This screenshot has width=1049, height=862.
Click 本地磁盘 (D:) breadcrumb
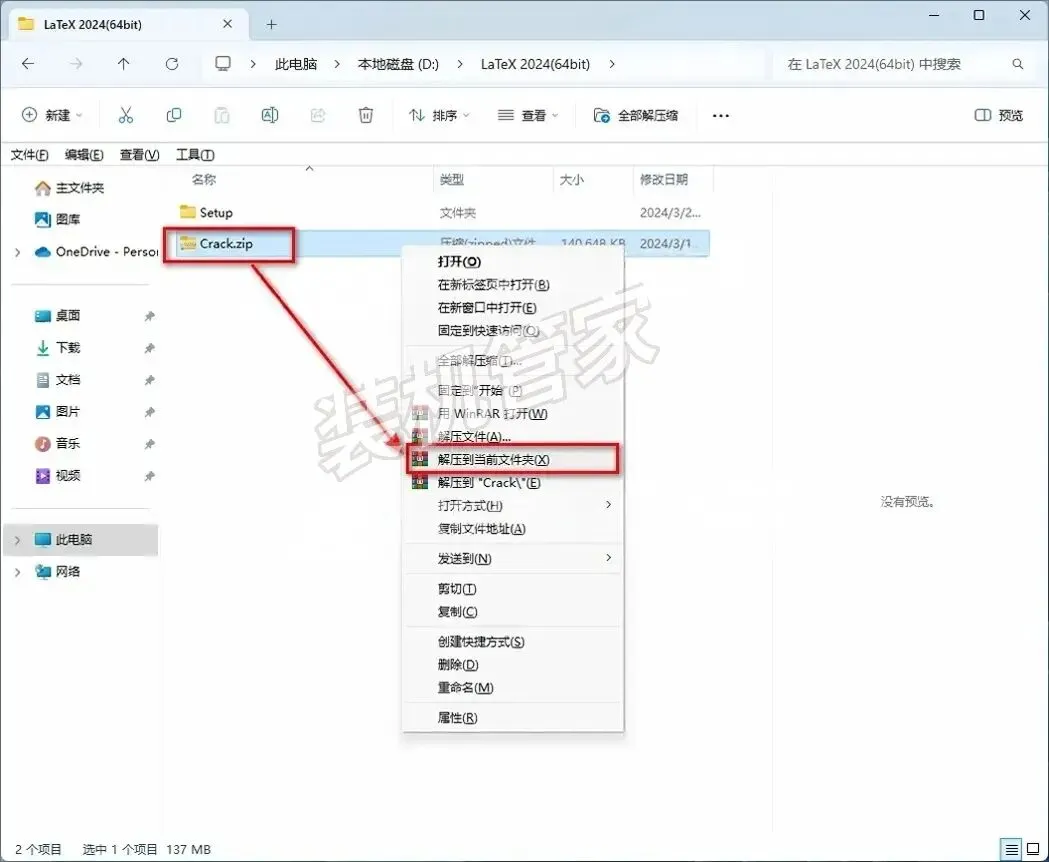click(x=398, y=64)
